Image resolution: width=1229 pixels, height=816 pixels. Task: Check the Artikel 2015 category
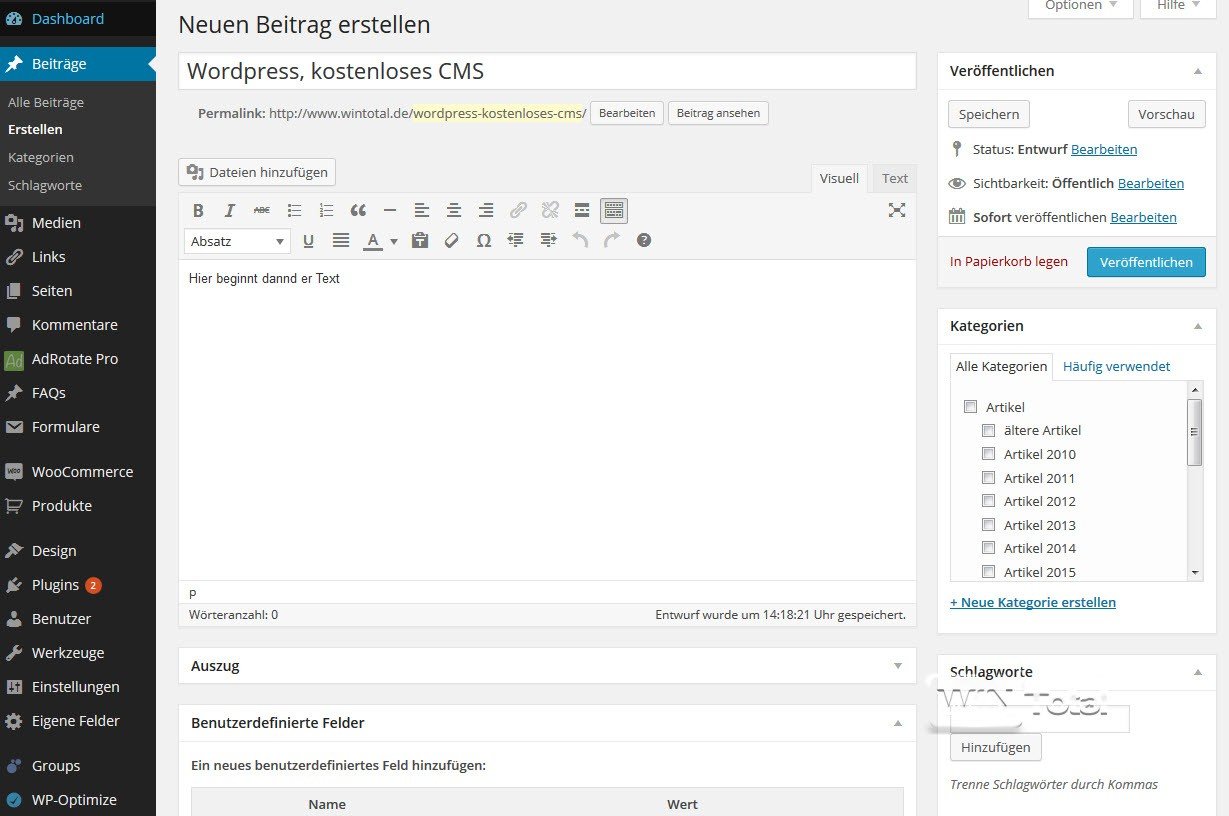(988, 572)
